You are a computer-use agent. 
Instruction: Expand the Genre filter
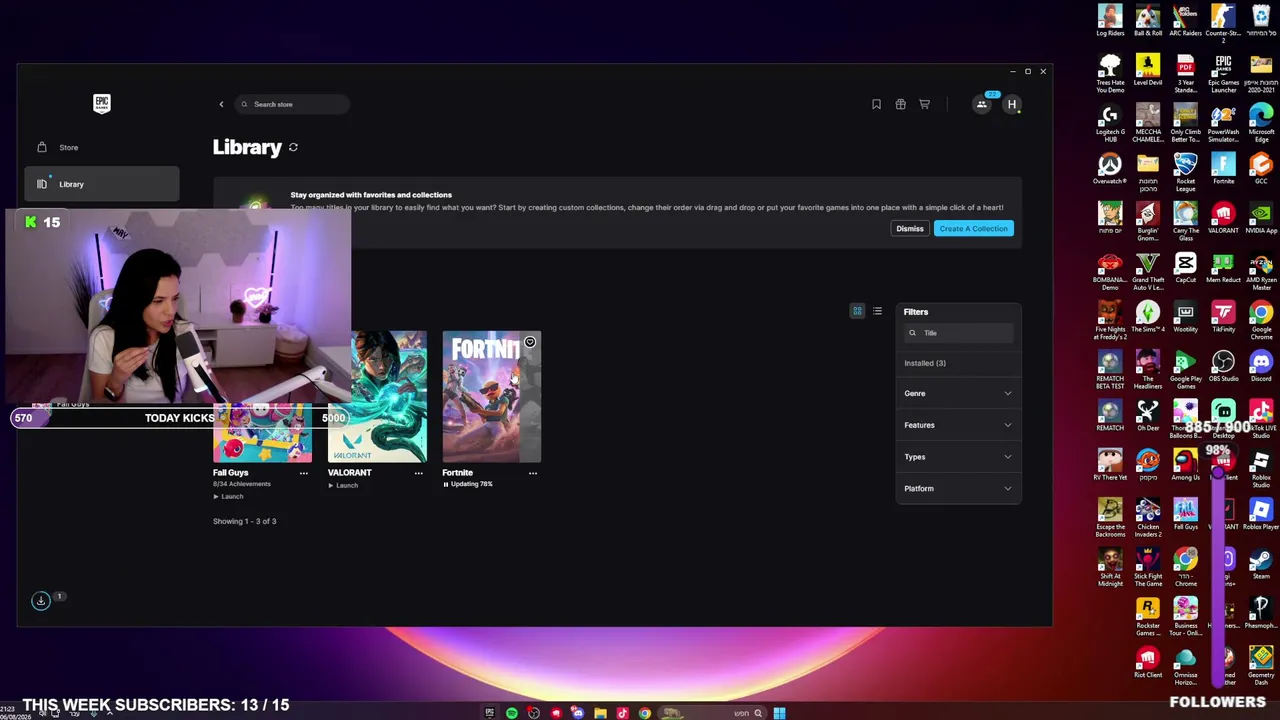[958, 393]
